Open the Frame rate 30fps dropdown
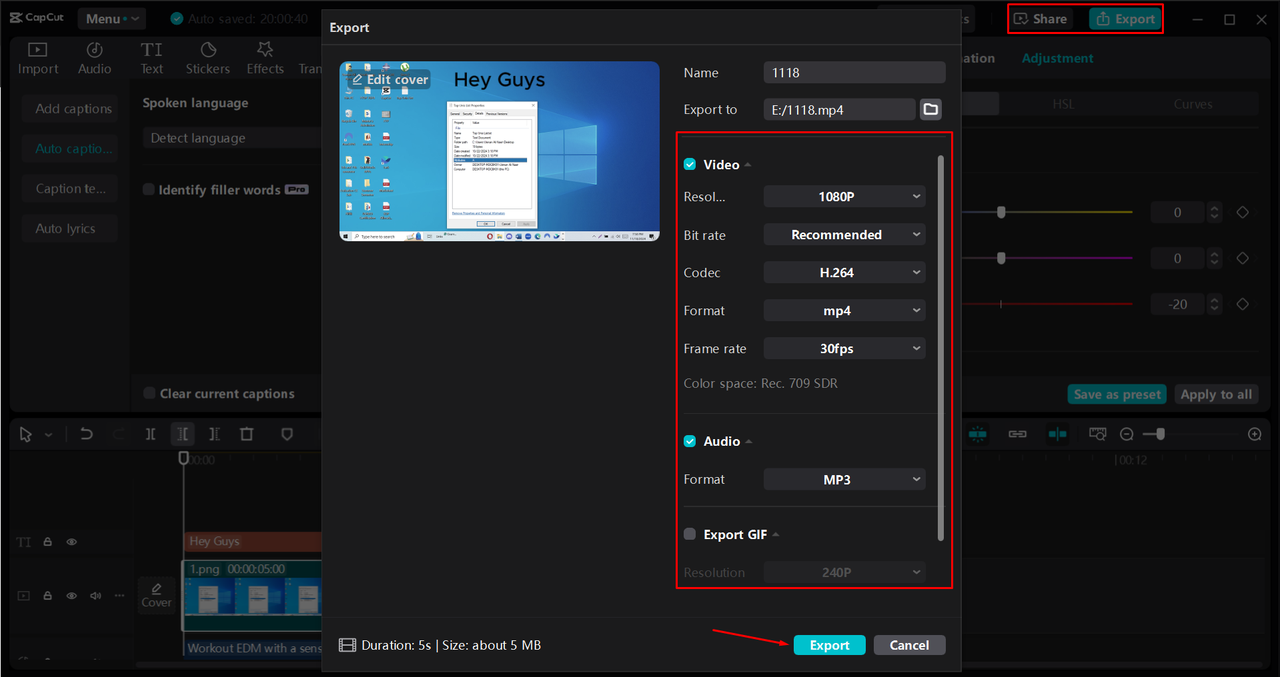This screenshot has width=1280, height=677. (845, 349)
